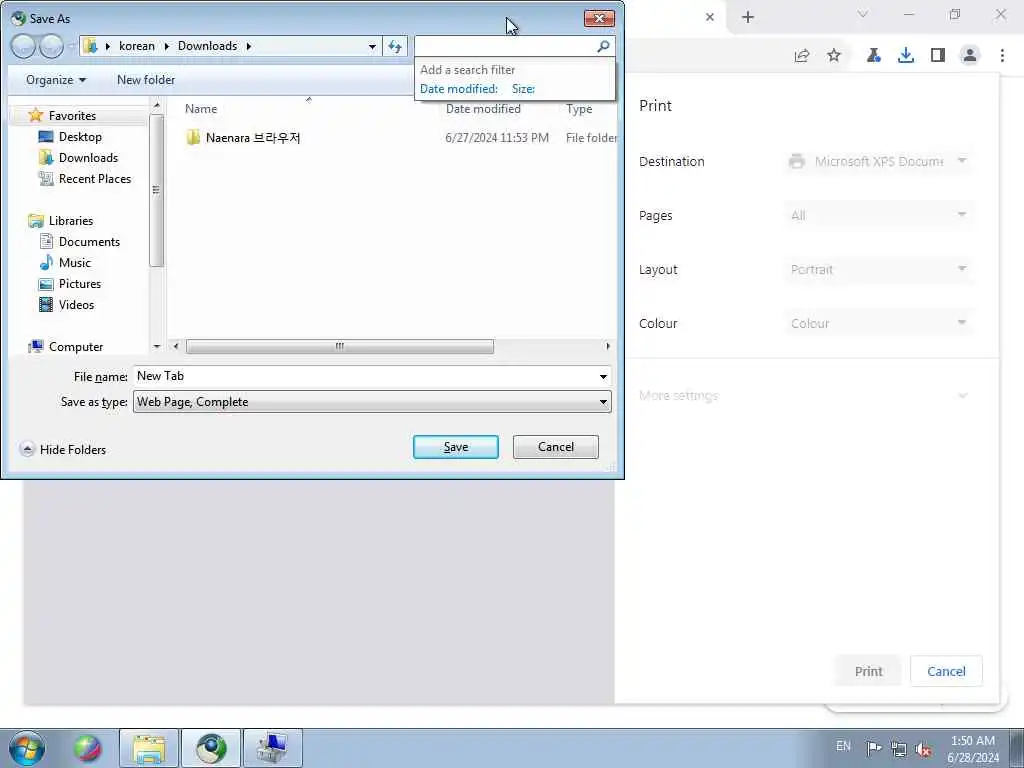
Task: Click the back navigation arrow in Save As dialog
Action: 23,46
